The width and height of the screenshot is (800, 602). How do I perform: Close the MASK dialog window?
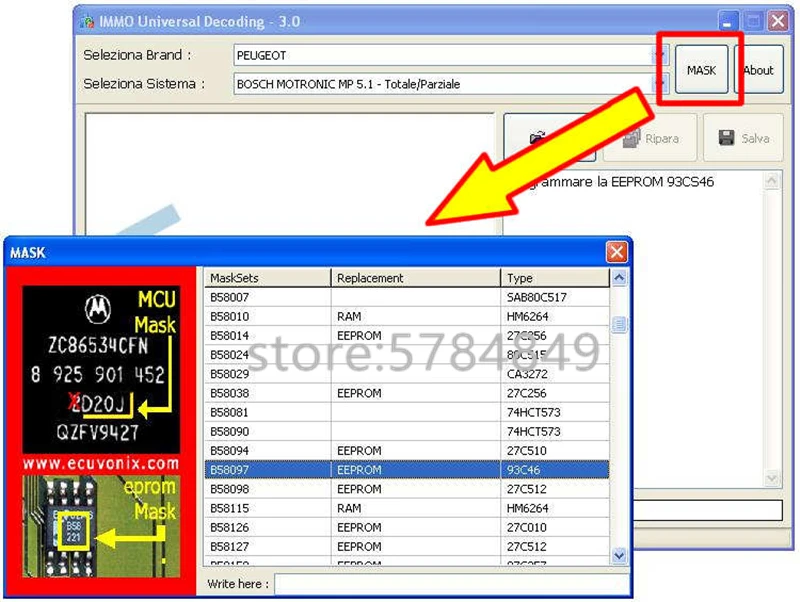coord(616,252)
